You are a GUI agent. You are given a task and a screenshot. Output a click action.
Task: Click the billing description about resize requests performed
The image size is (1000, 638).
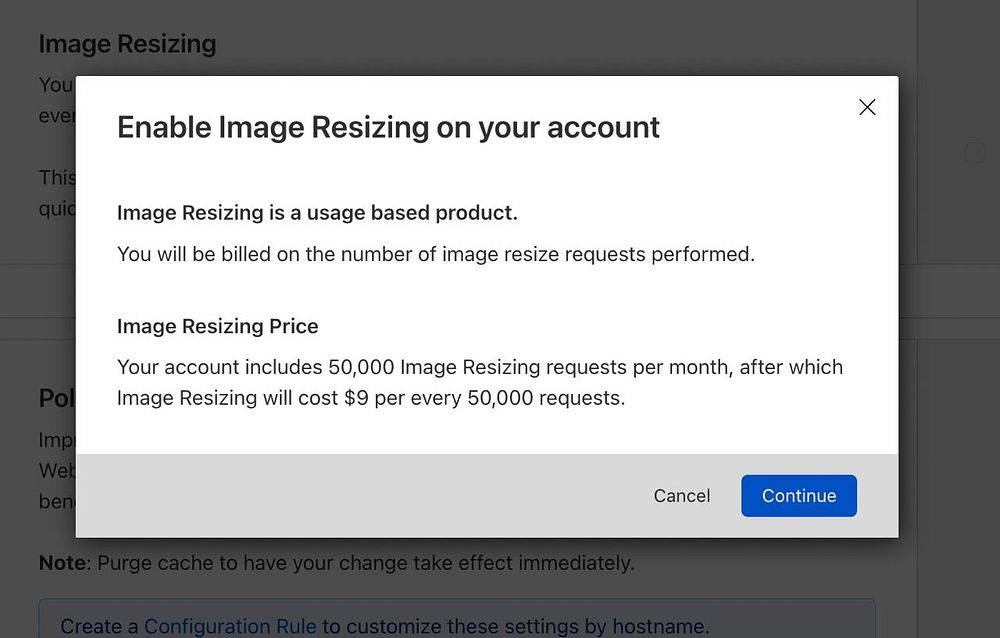point(435,254)
